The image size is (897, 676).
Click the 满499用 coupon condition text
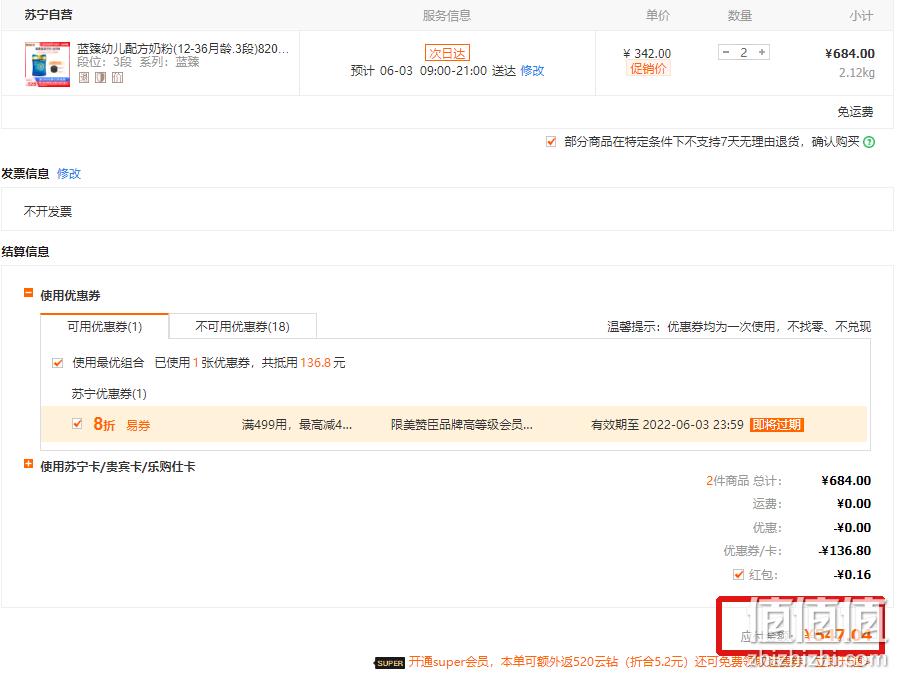pos(296,425)
